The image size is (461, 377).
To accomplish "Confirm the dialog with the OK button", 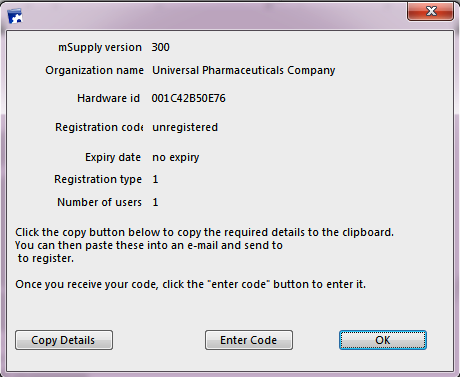I will pyautogui.click(x=383, y=340).
